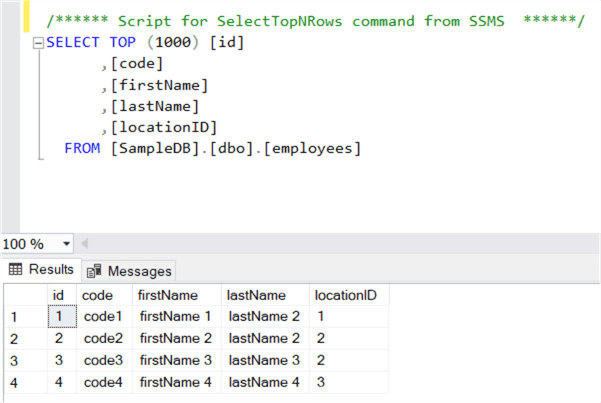Click the Results grid icon

[15, 269]
